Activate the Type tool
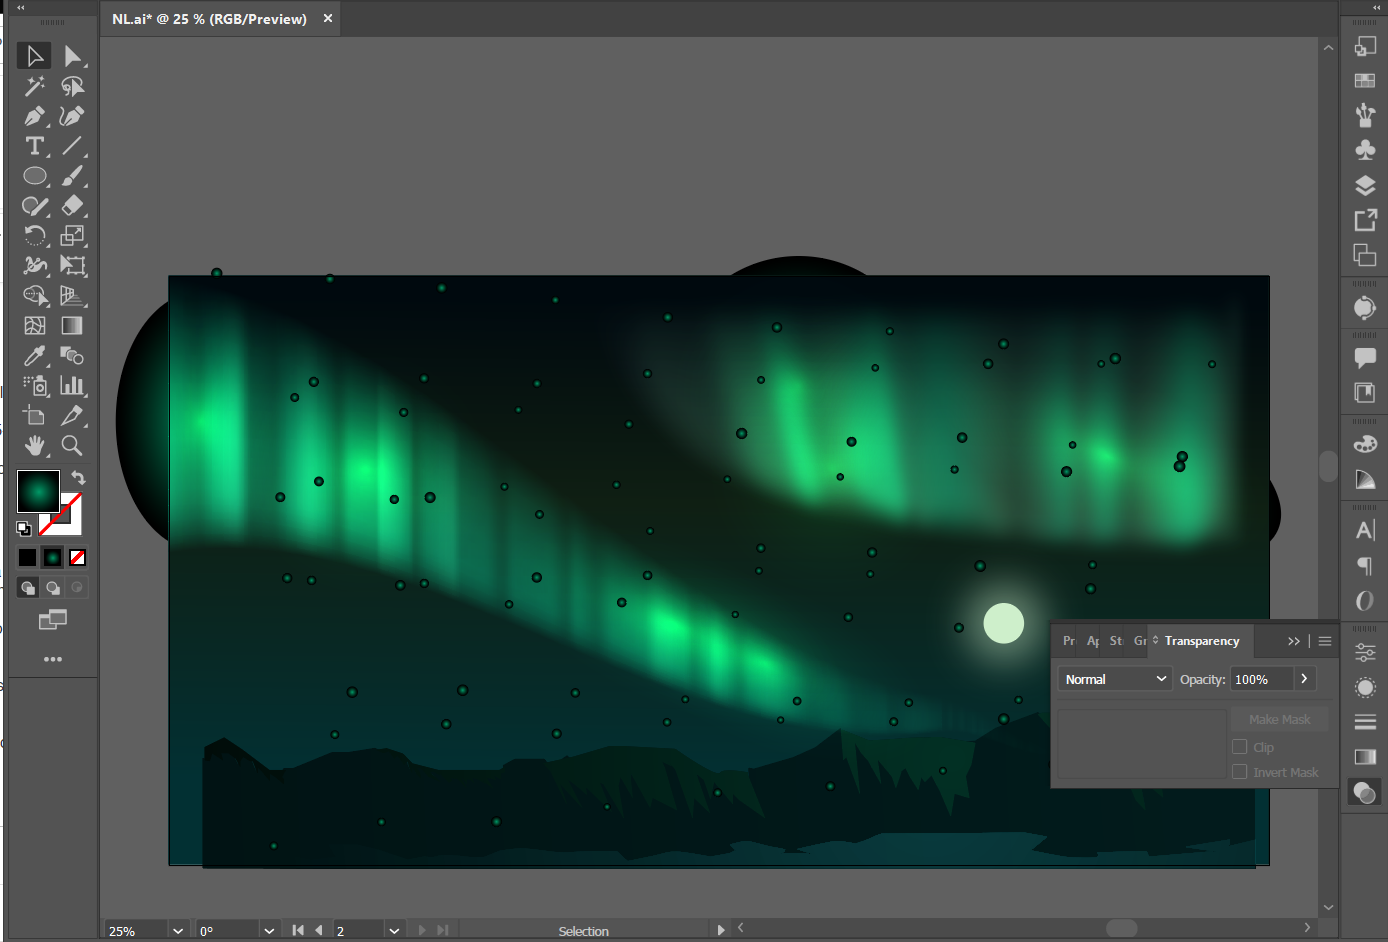This screenshot has height=942, width=1388. (34, 146)
